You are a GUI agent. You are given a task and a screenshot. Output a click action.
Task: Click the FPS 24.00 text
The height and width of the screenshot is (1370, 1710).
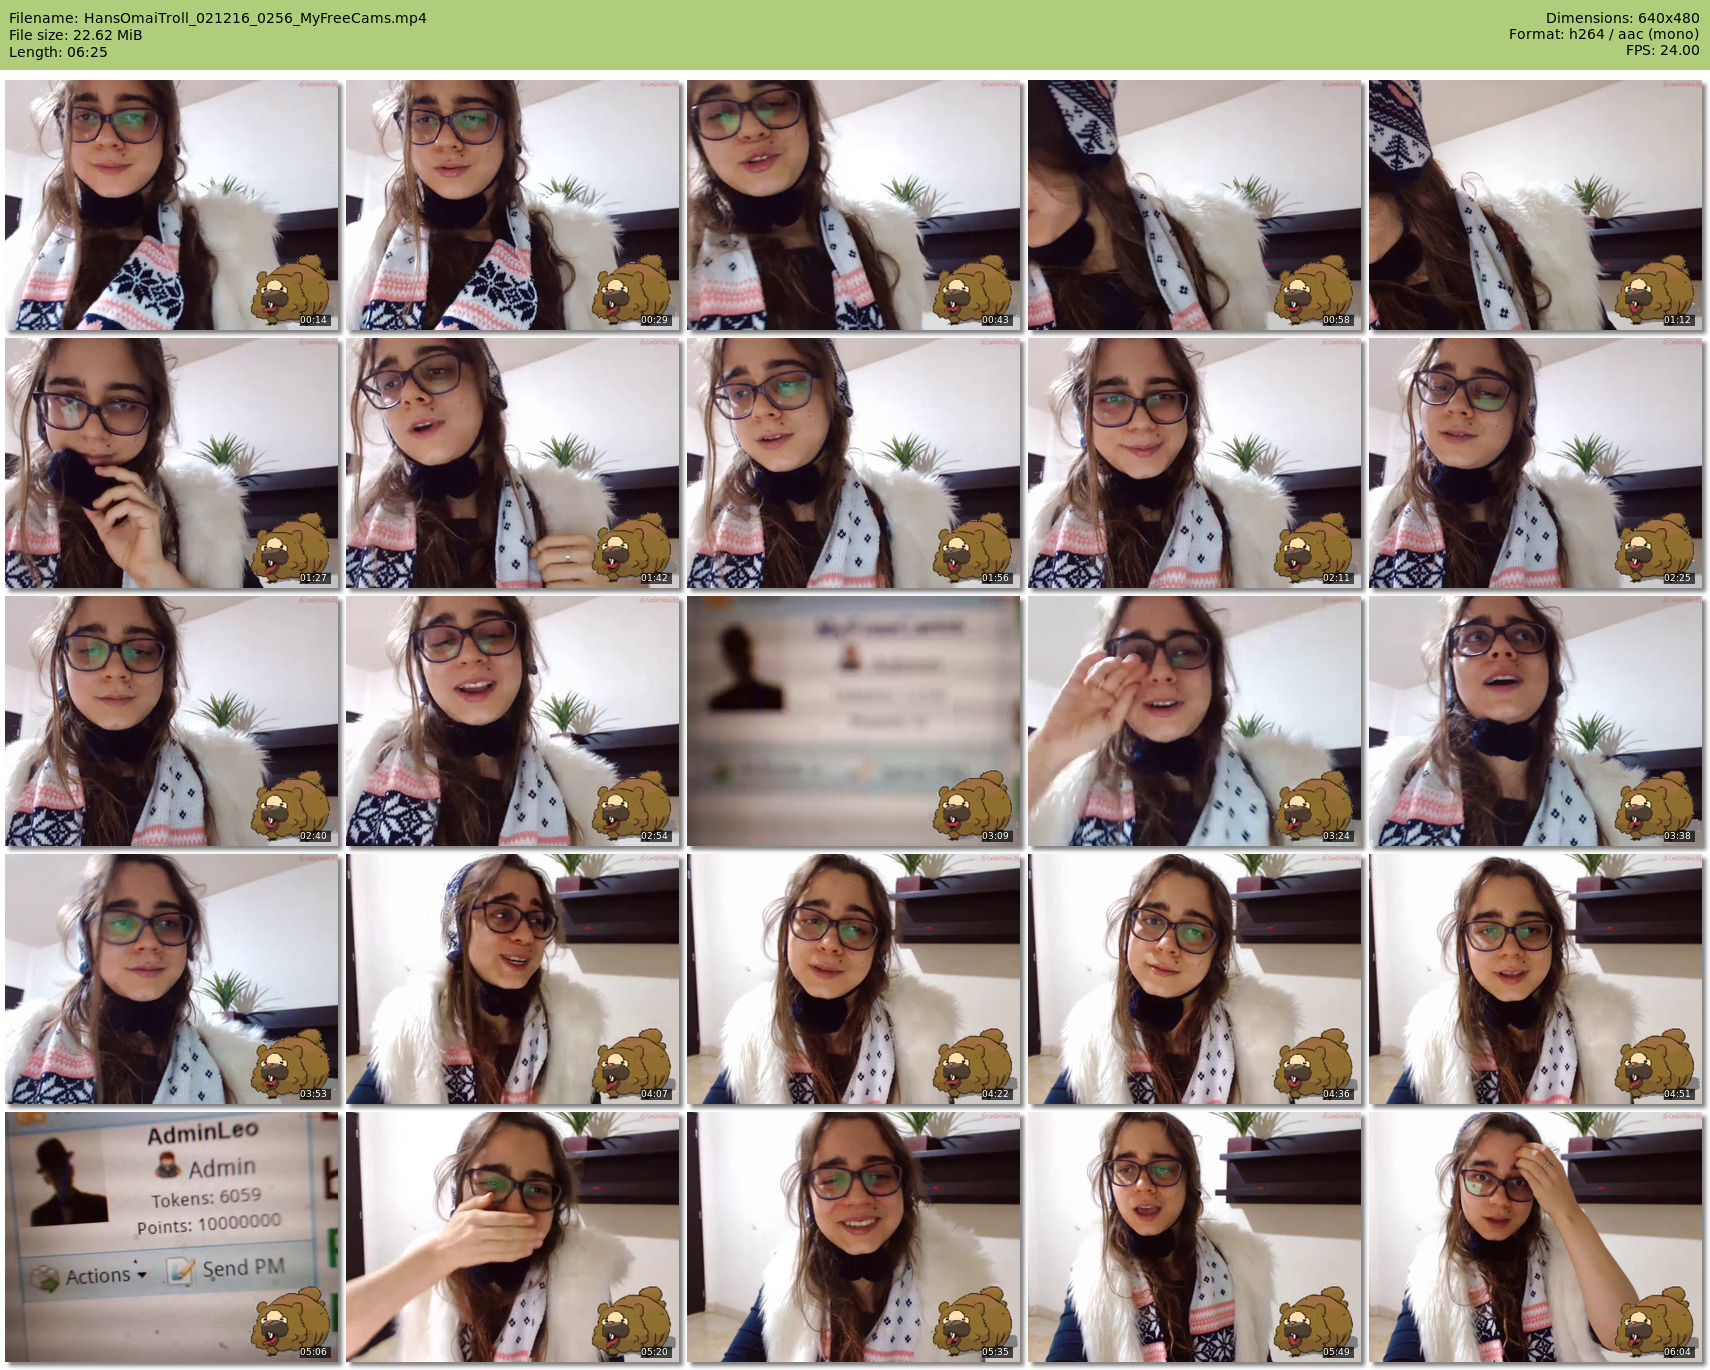[1662, 50]
